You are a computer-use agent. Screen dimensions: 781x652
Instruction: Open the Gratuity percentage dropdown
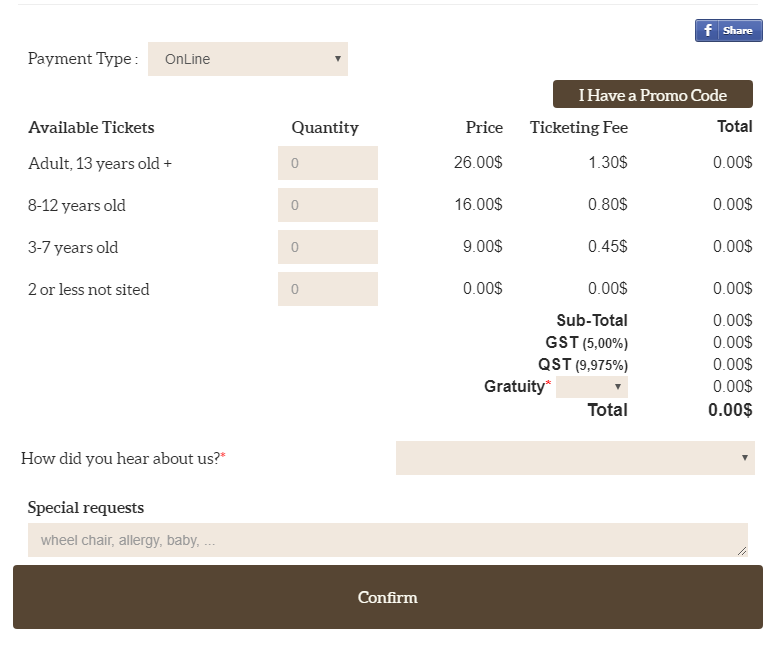tap(592, 387)
